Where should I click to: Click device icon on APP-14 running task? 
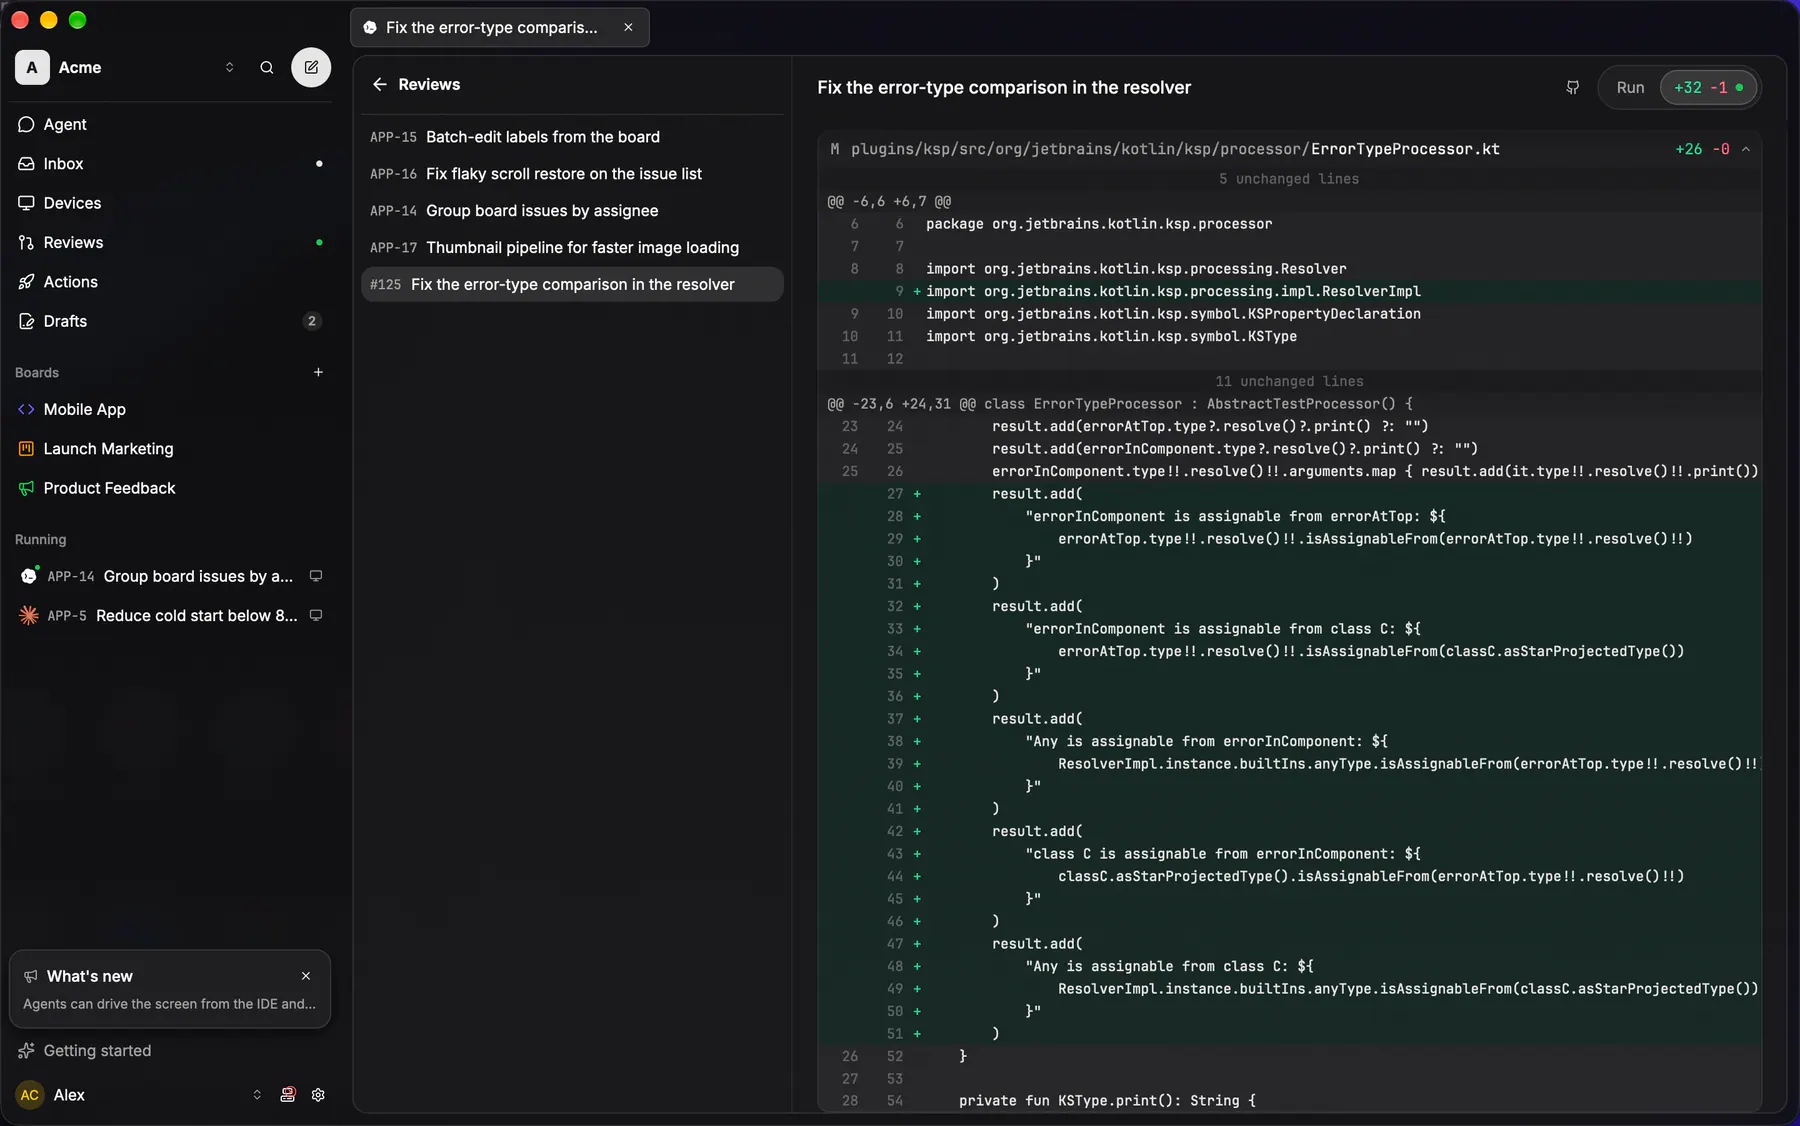tap(316, 576)
